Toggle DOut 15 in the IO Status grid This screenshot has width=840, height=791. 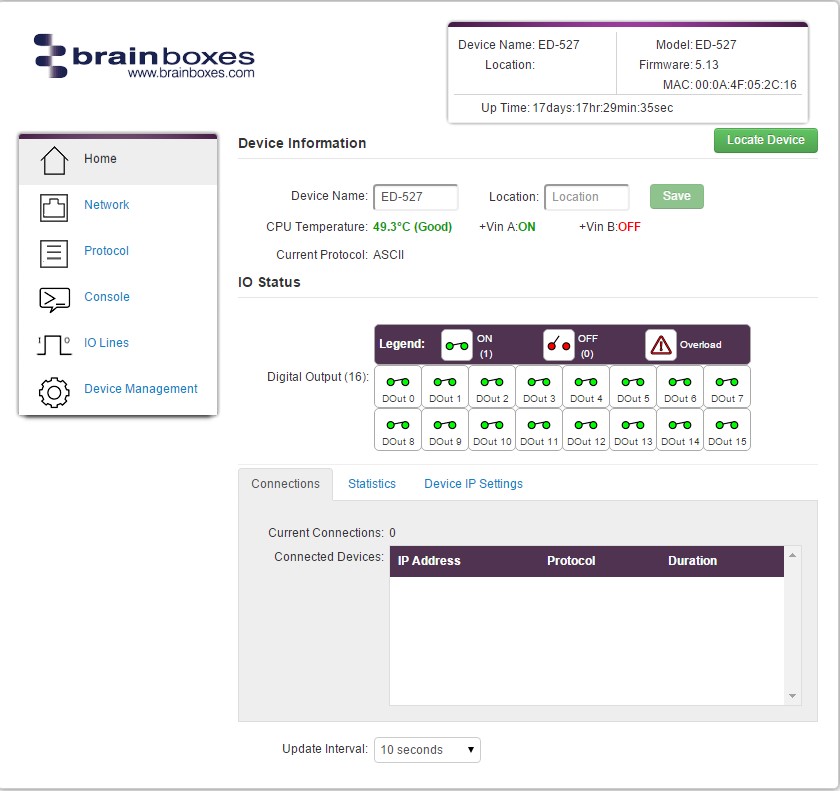727,429
